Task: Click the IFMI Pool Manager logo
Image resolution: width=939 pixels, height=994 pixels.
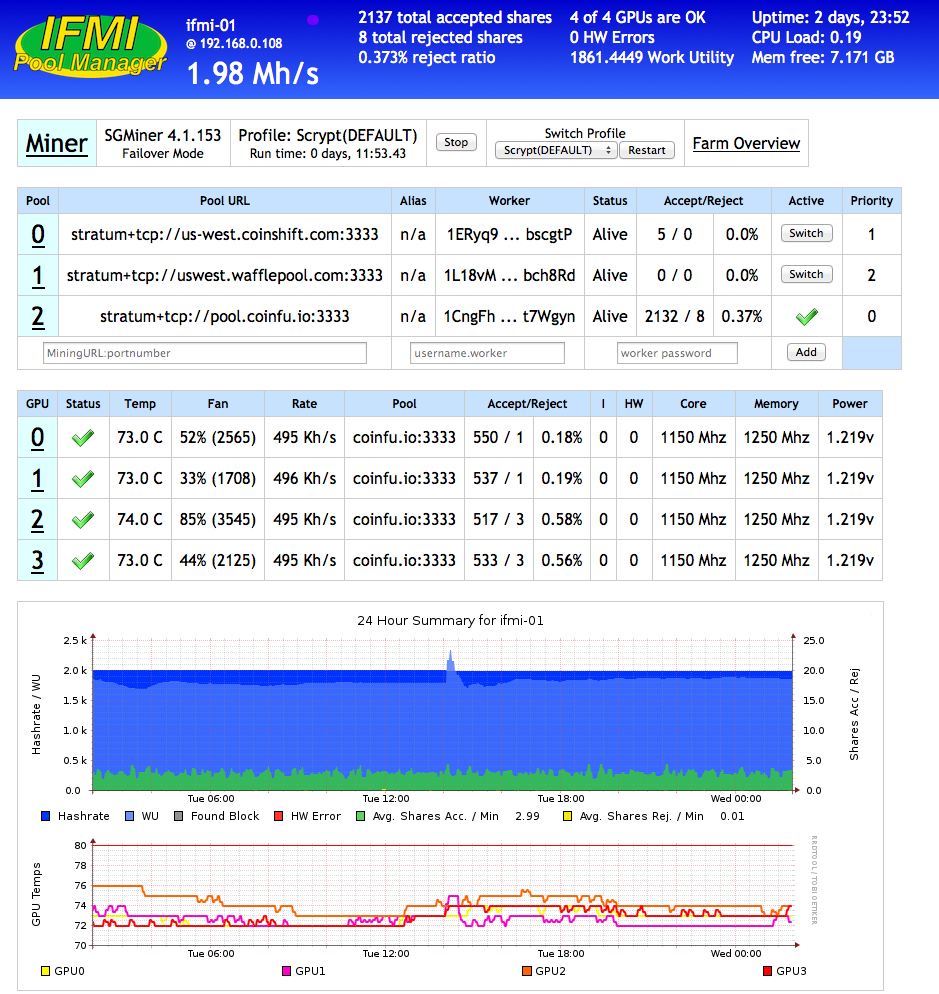Action: tap(90, 46)
